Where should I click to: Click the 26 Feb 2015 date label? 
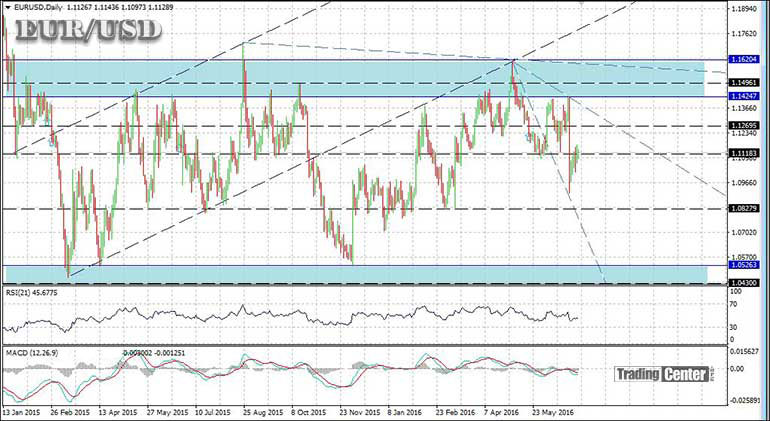70,414
